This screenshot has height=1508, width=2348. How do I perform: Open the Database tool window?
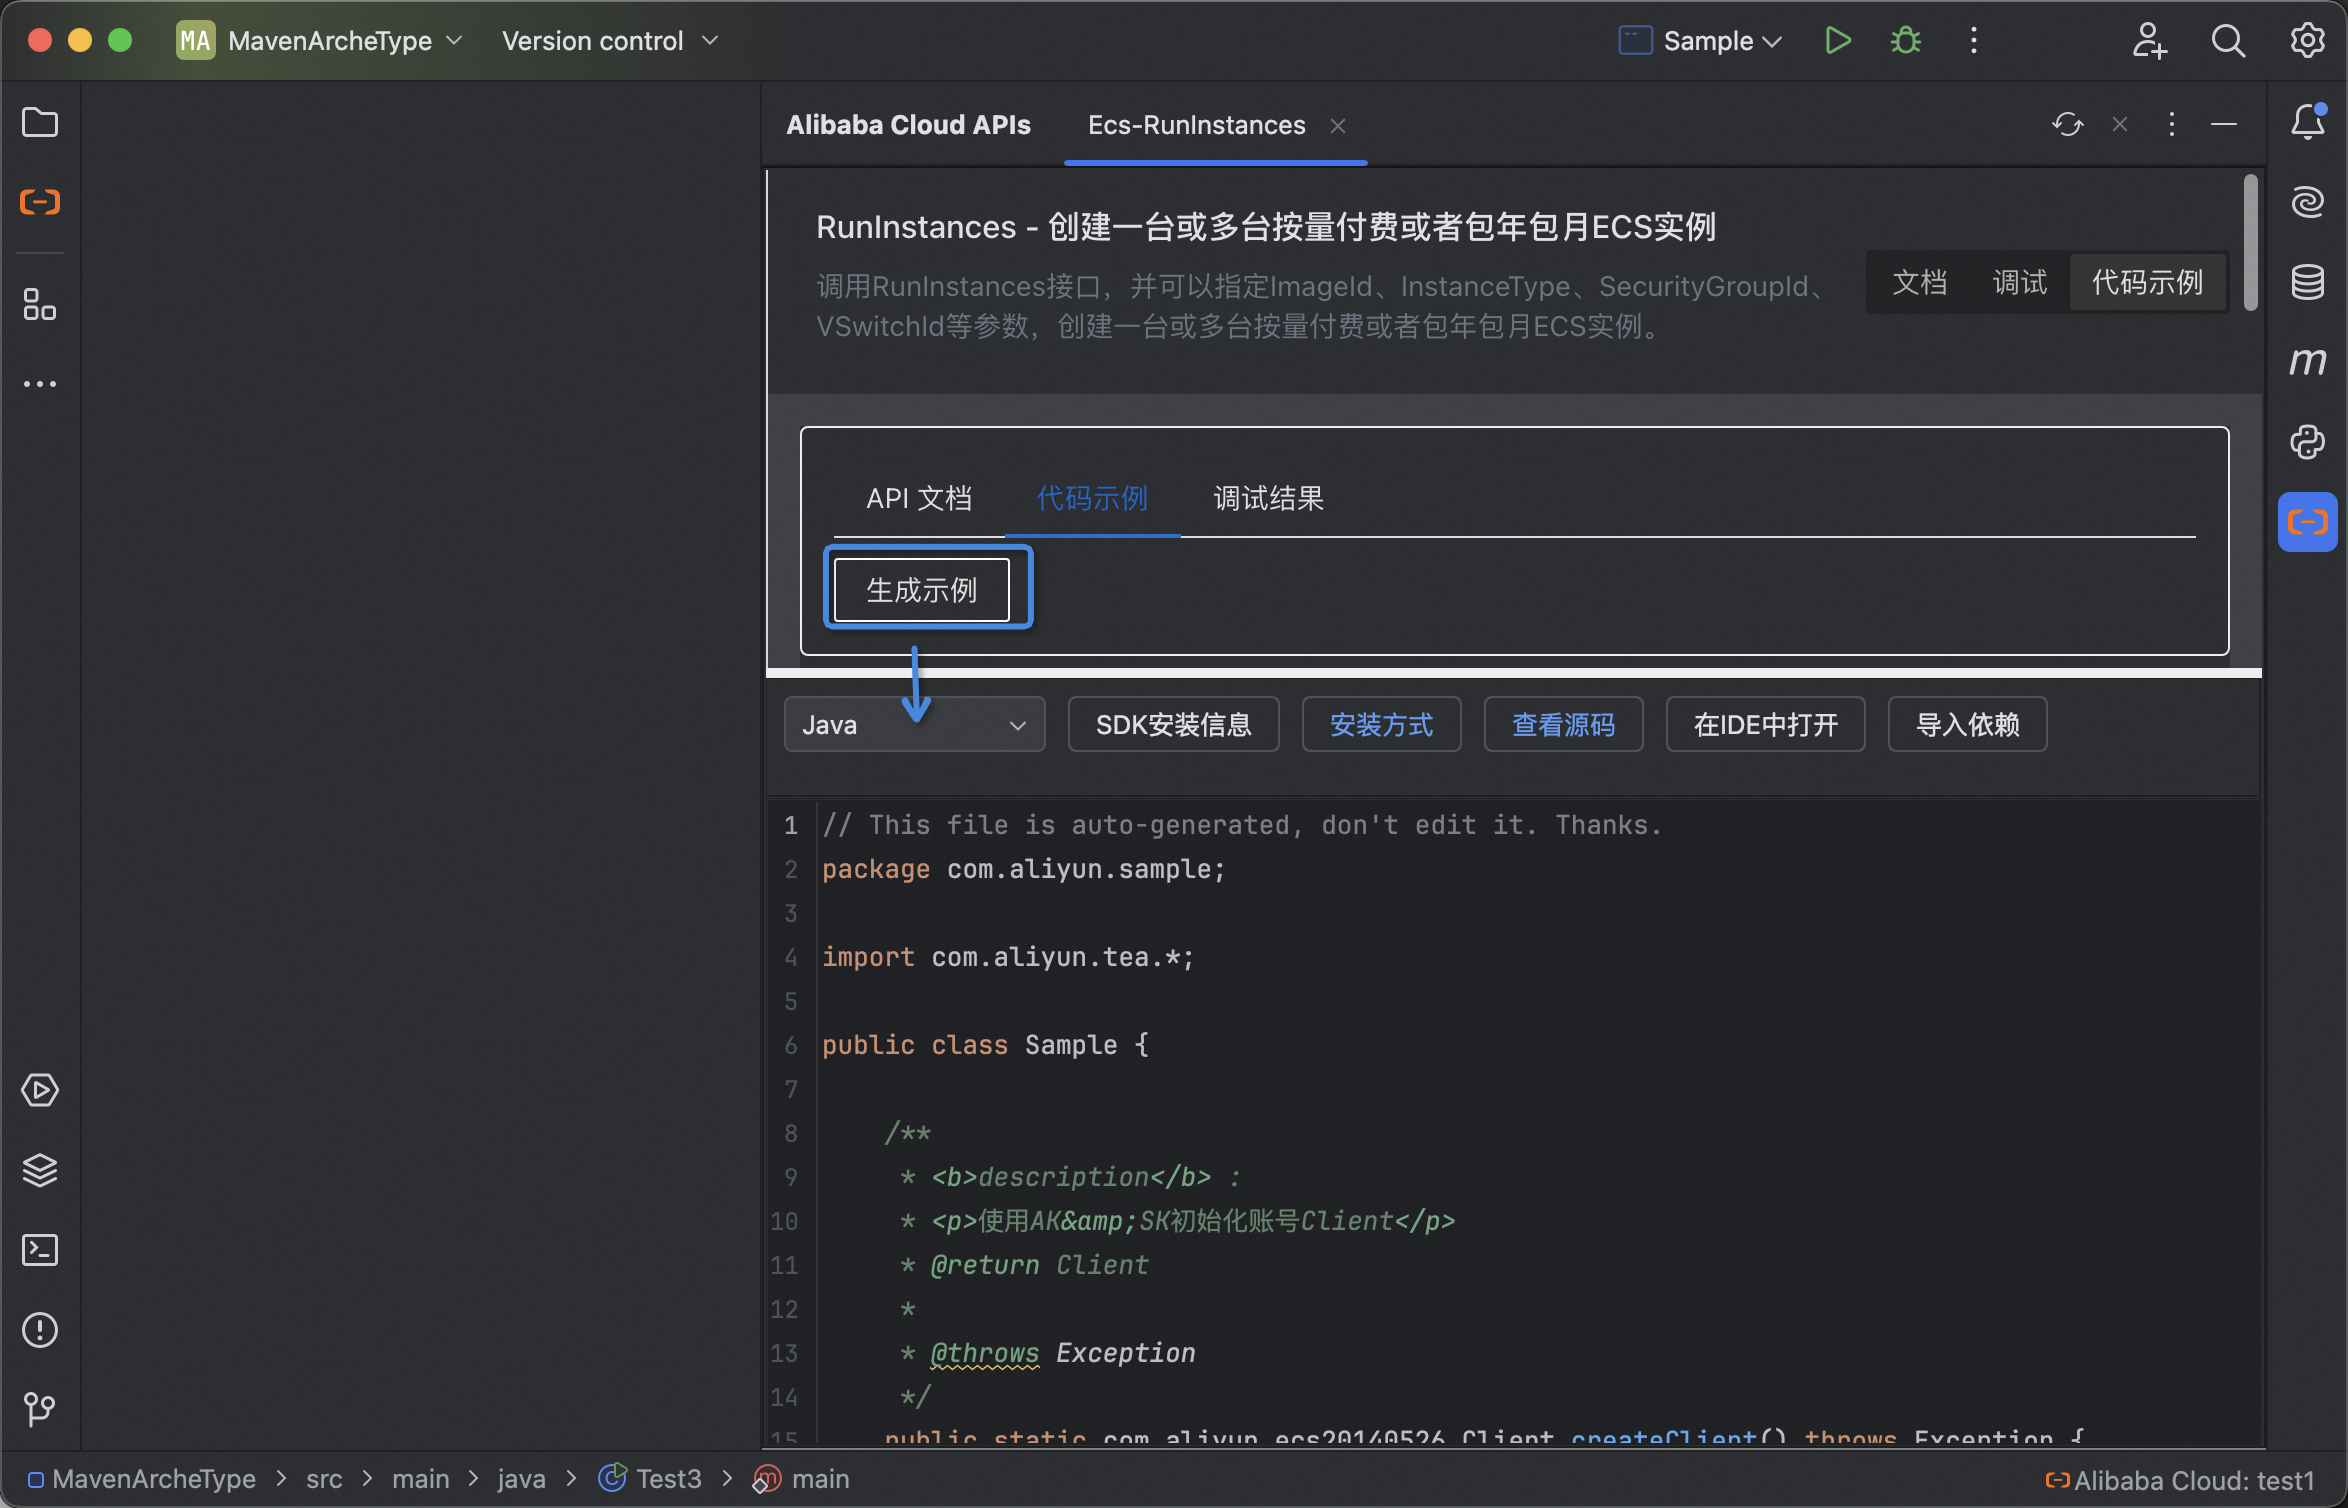(x=2308, y=282)
